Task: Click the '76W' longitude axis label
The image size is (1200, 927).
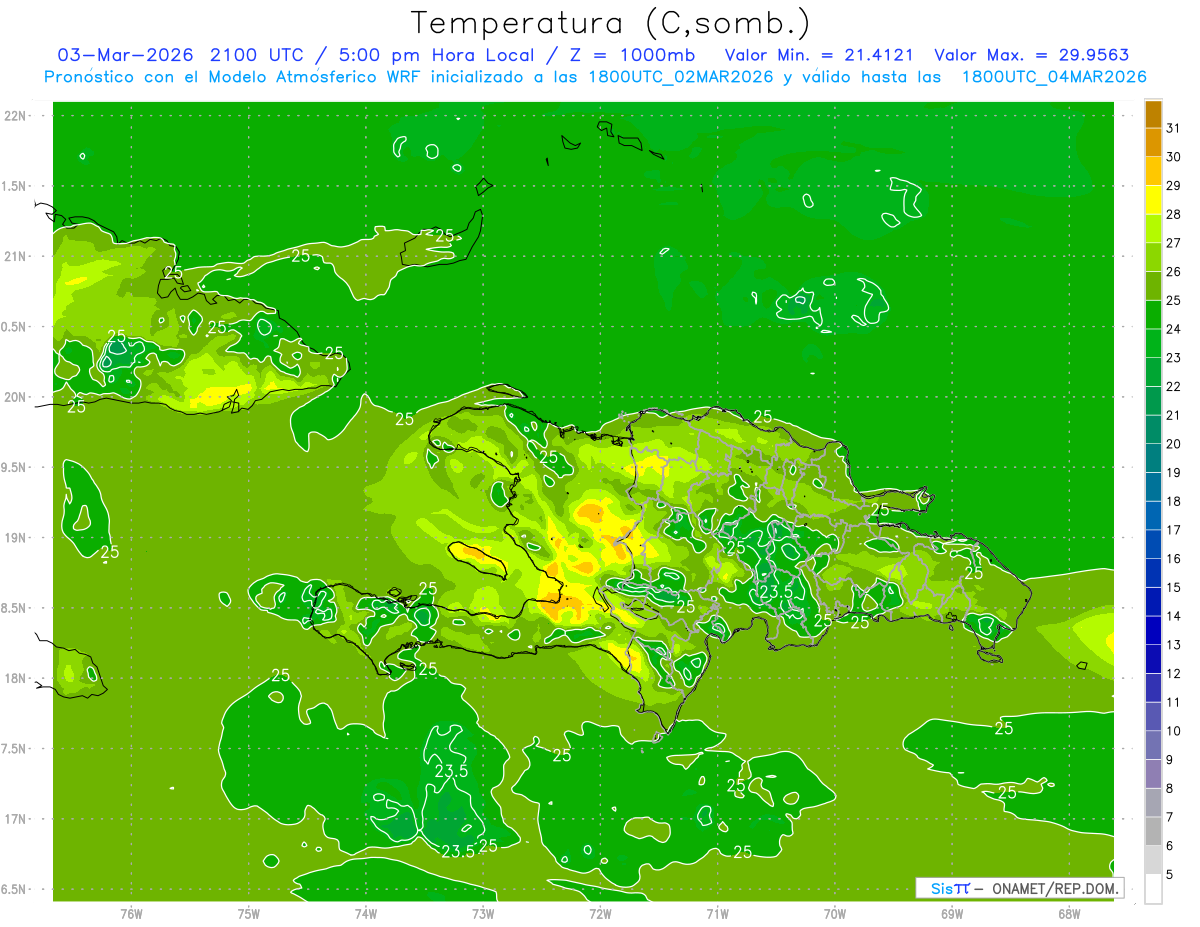Action: pyautogui.click(x=131, y=913)
